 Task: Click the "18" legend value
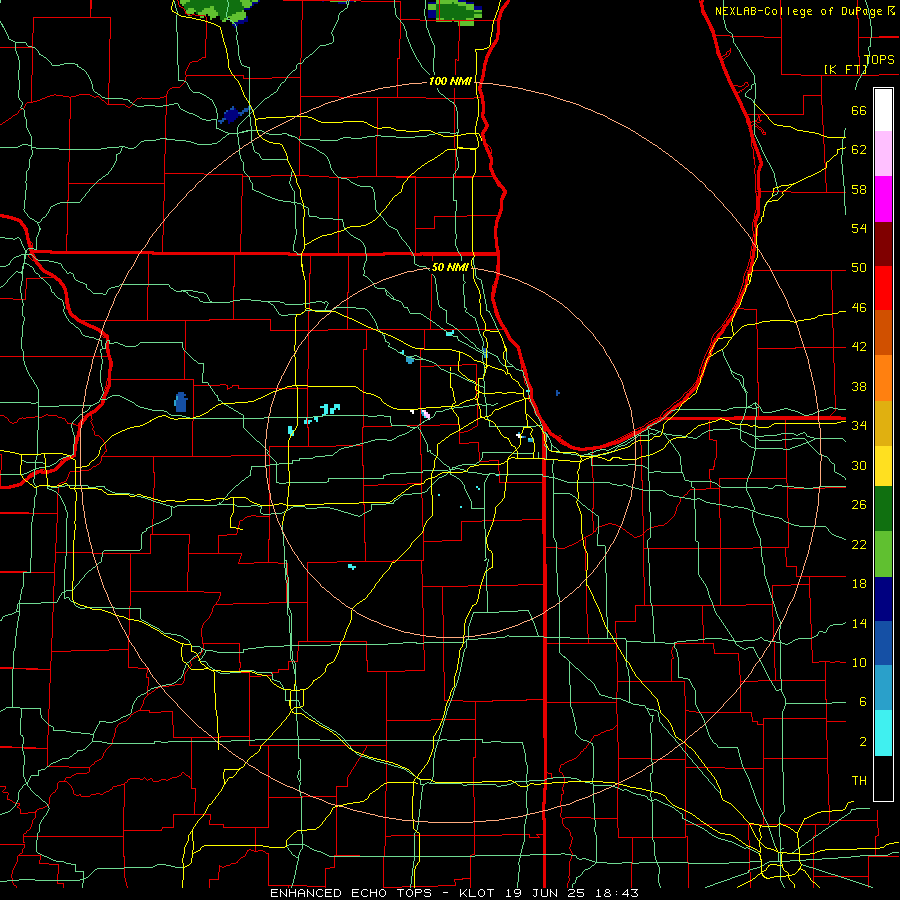[x=859, y=584]
